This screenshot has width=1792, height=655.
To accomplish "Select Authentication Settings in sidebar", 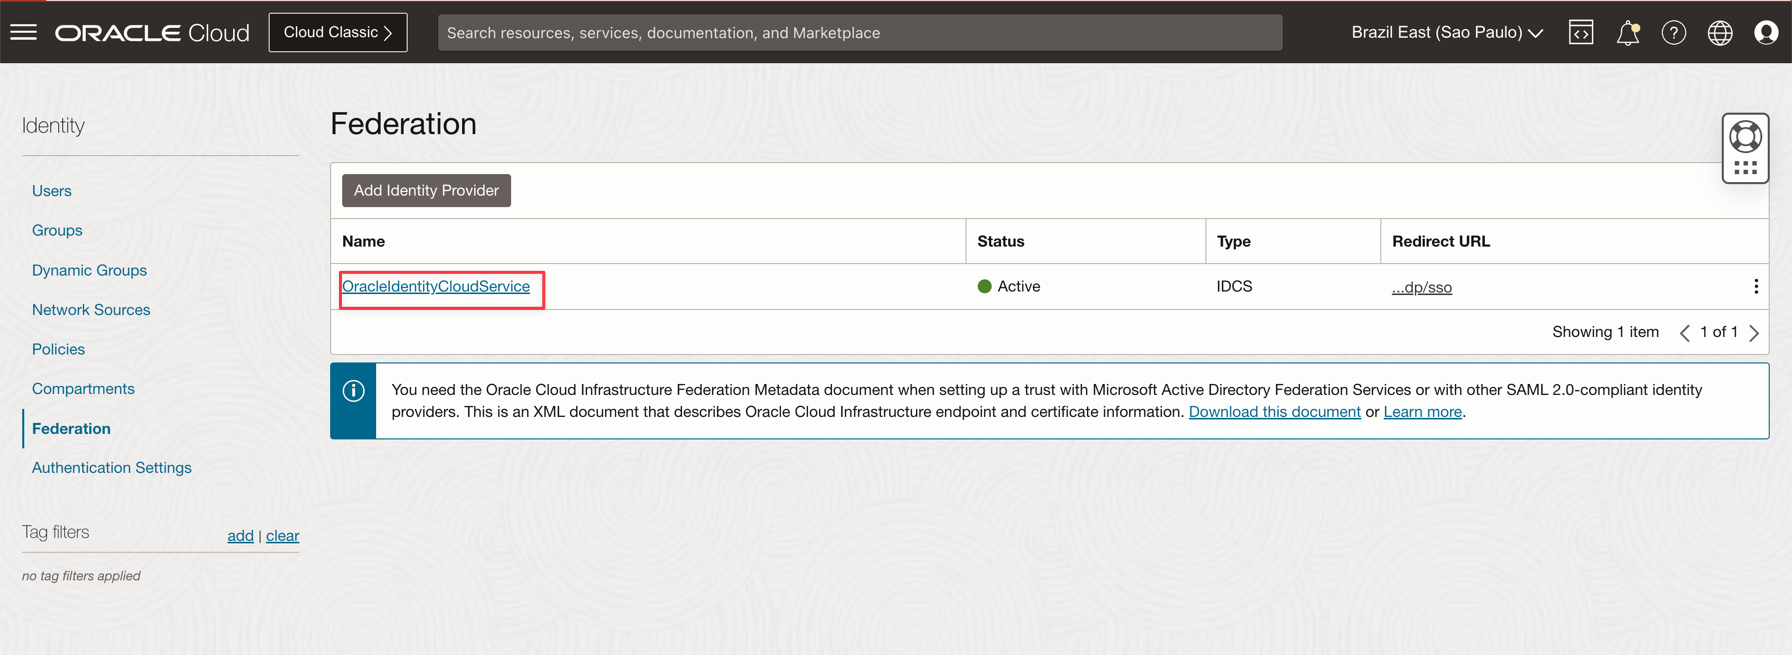I will (x=112, y=468).
